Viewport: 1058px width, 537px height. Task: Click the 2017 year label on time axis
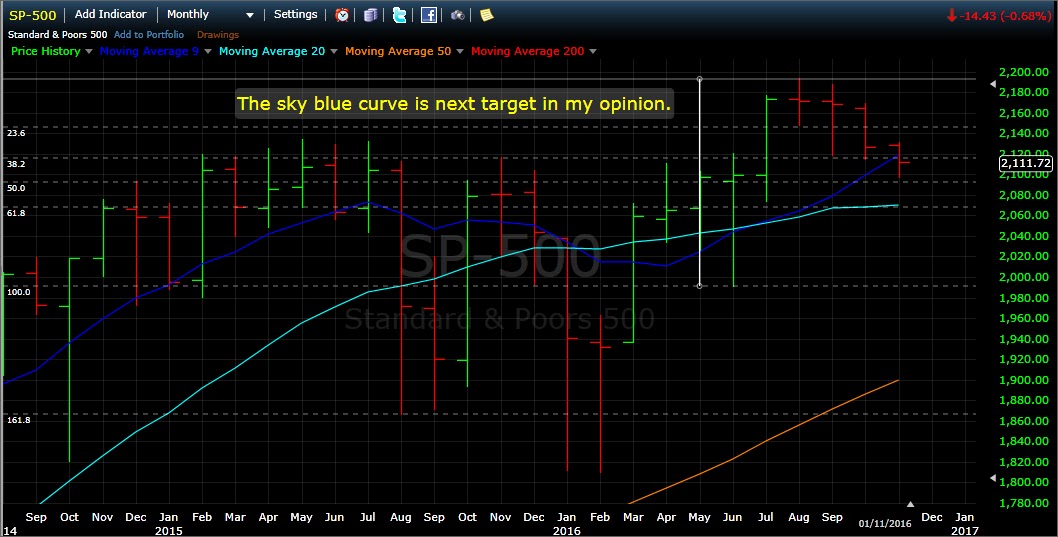(x=965, y=530)
